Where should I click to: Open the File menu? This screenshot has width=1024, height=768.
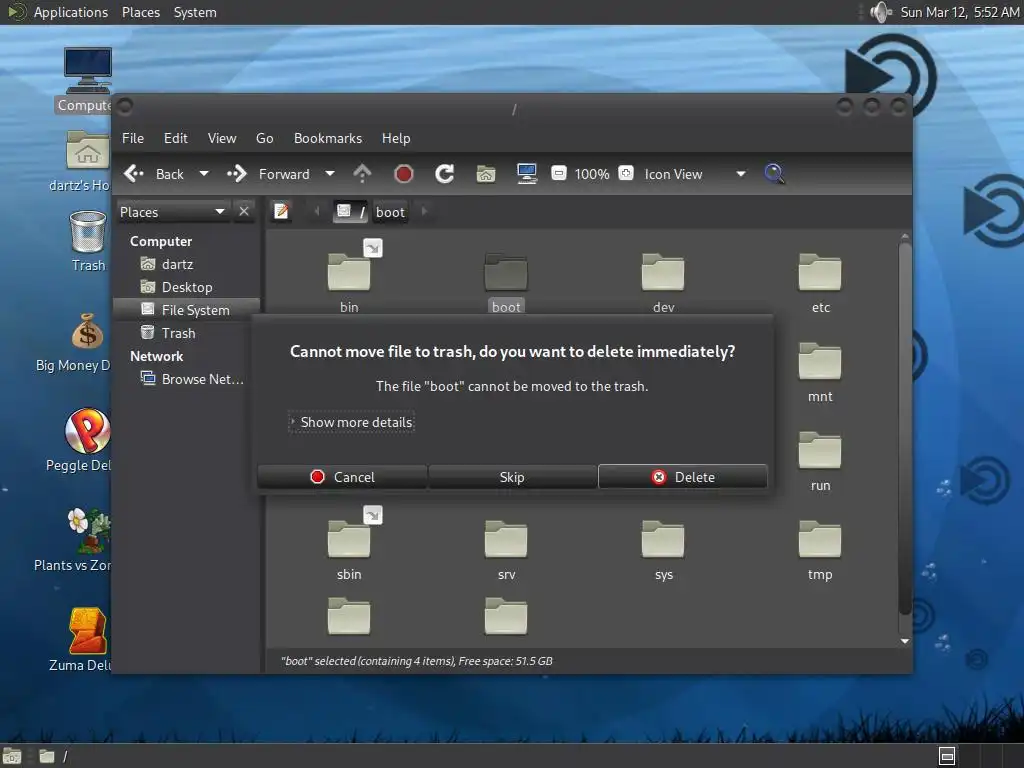(x=133, y=138)
